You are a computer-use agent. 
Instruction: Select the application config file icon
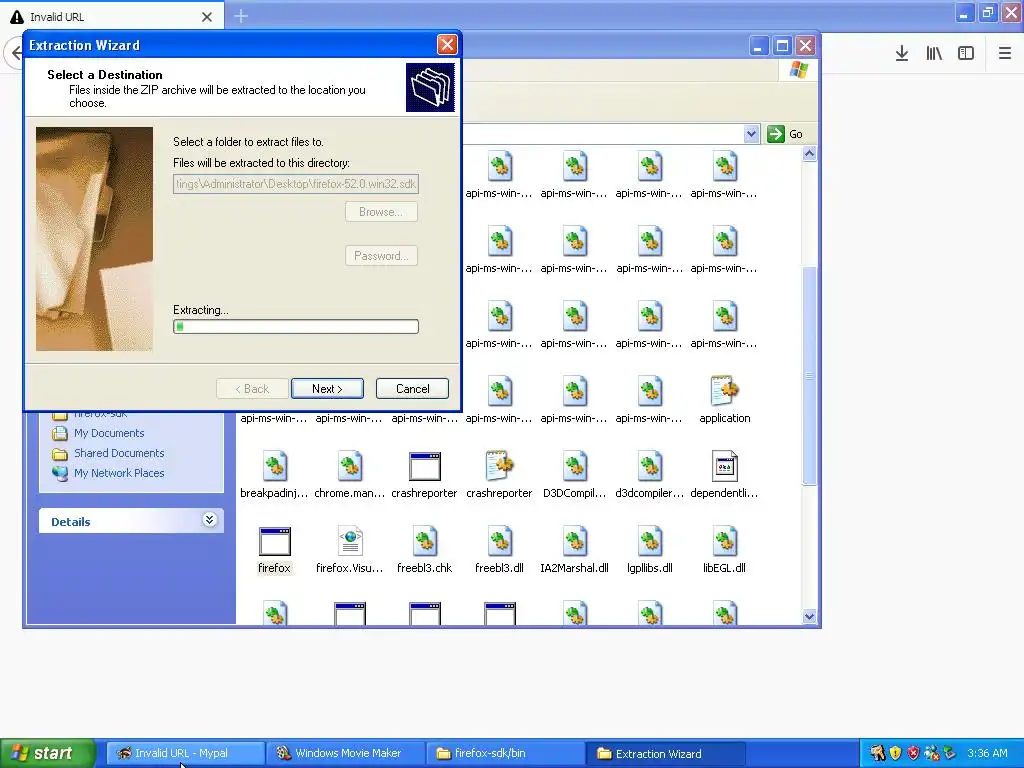(725, 391)
